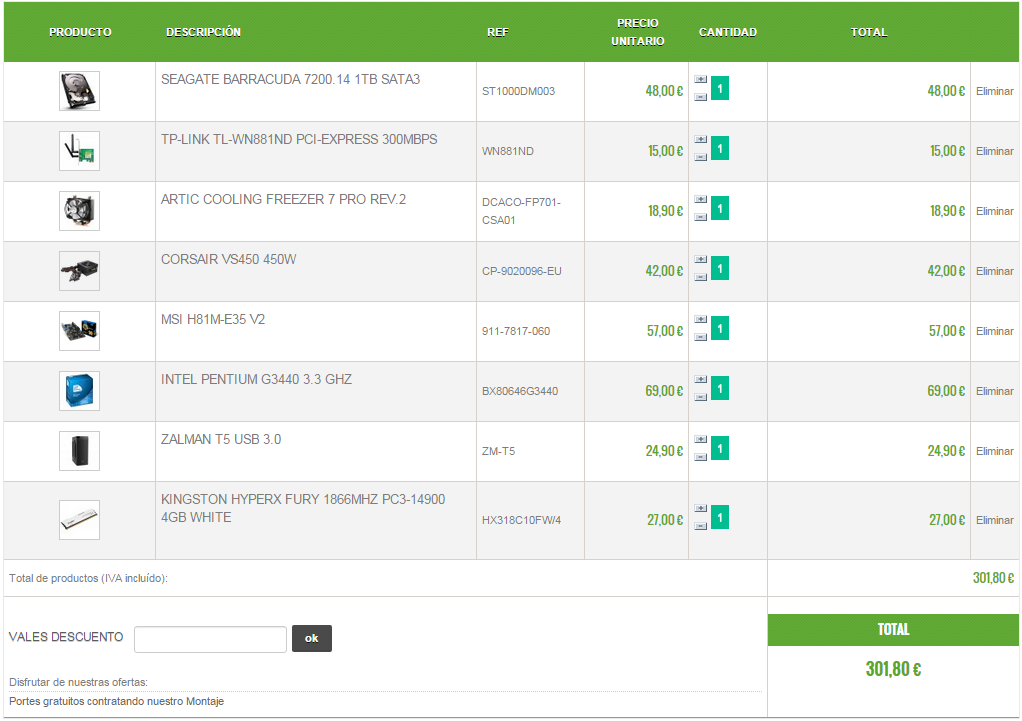Open the Intel Pentium box thumbnail
Viewport: 1022px width, 721px height.
pos(80,391)
